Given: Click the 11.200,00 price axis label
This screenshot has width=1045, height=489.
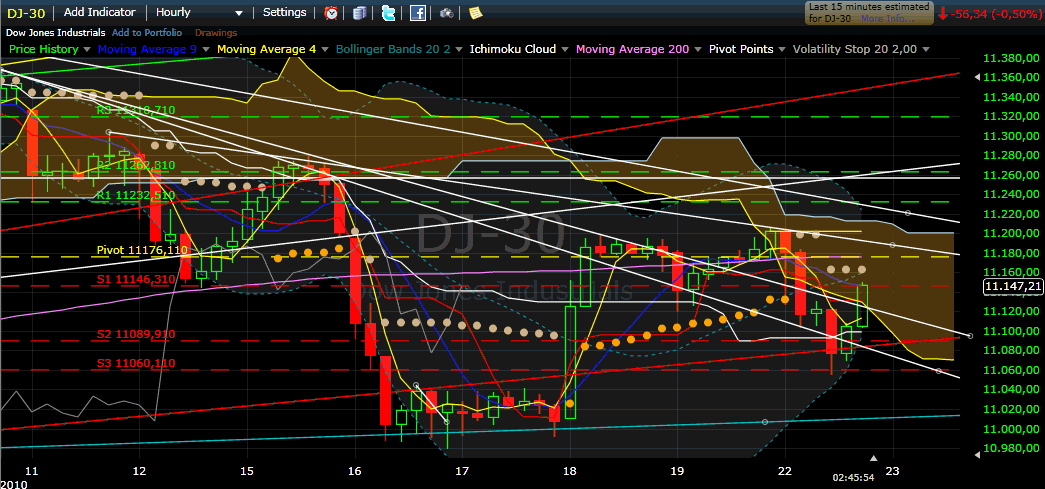Looking at the screenshot, I should coord(1012,234).
